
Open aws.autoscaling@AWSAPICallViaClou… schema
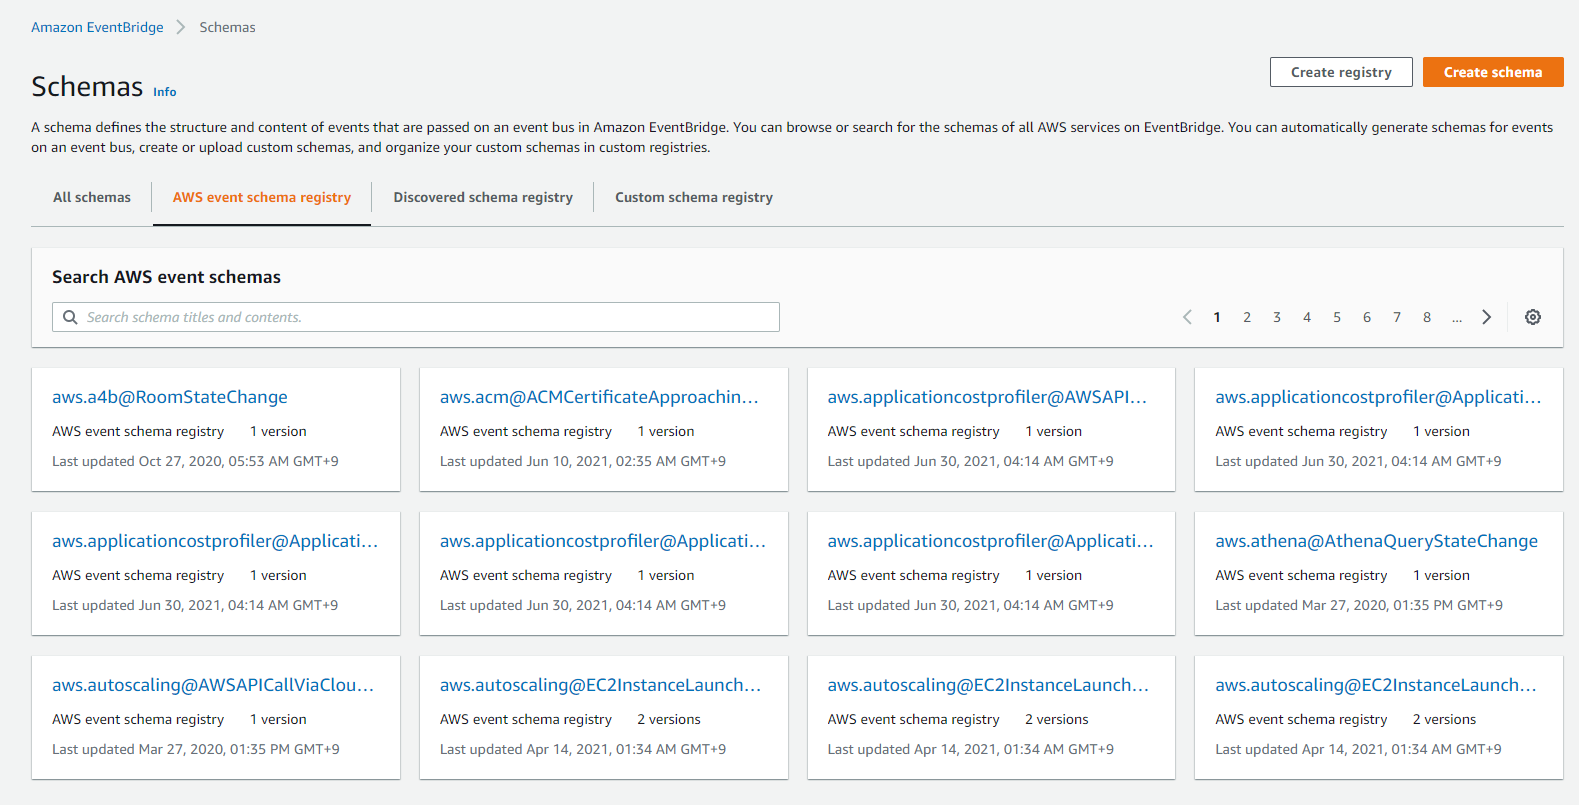point(213,685)
